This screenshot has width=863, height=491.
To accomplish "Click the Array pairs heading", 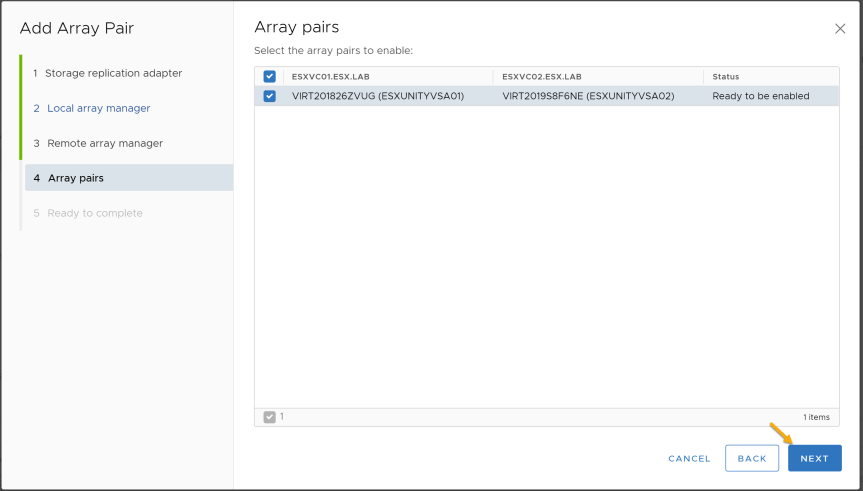I will point(297,27).
